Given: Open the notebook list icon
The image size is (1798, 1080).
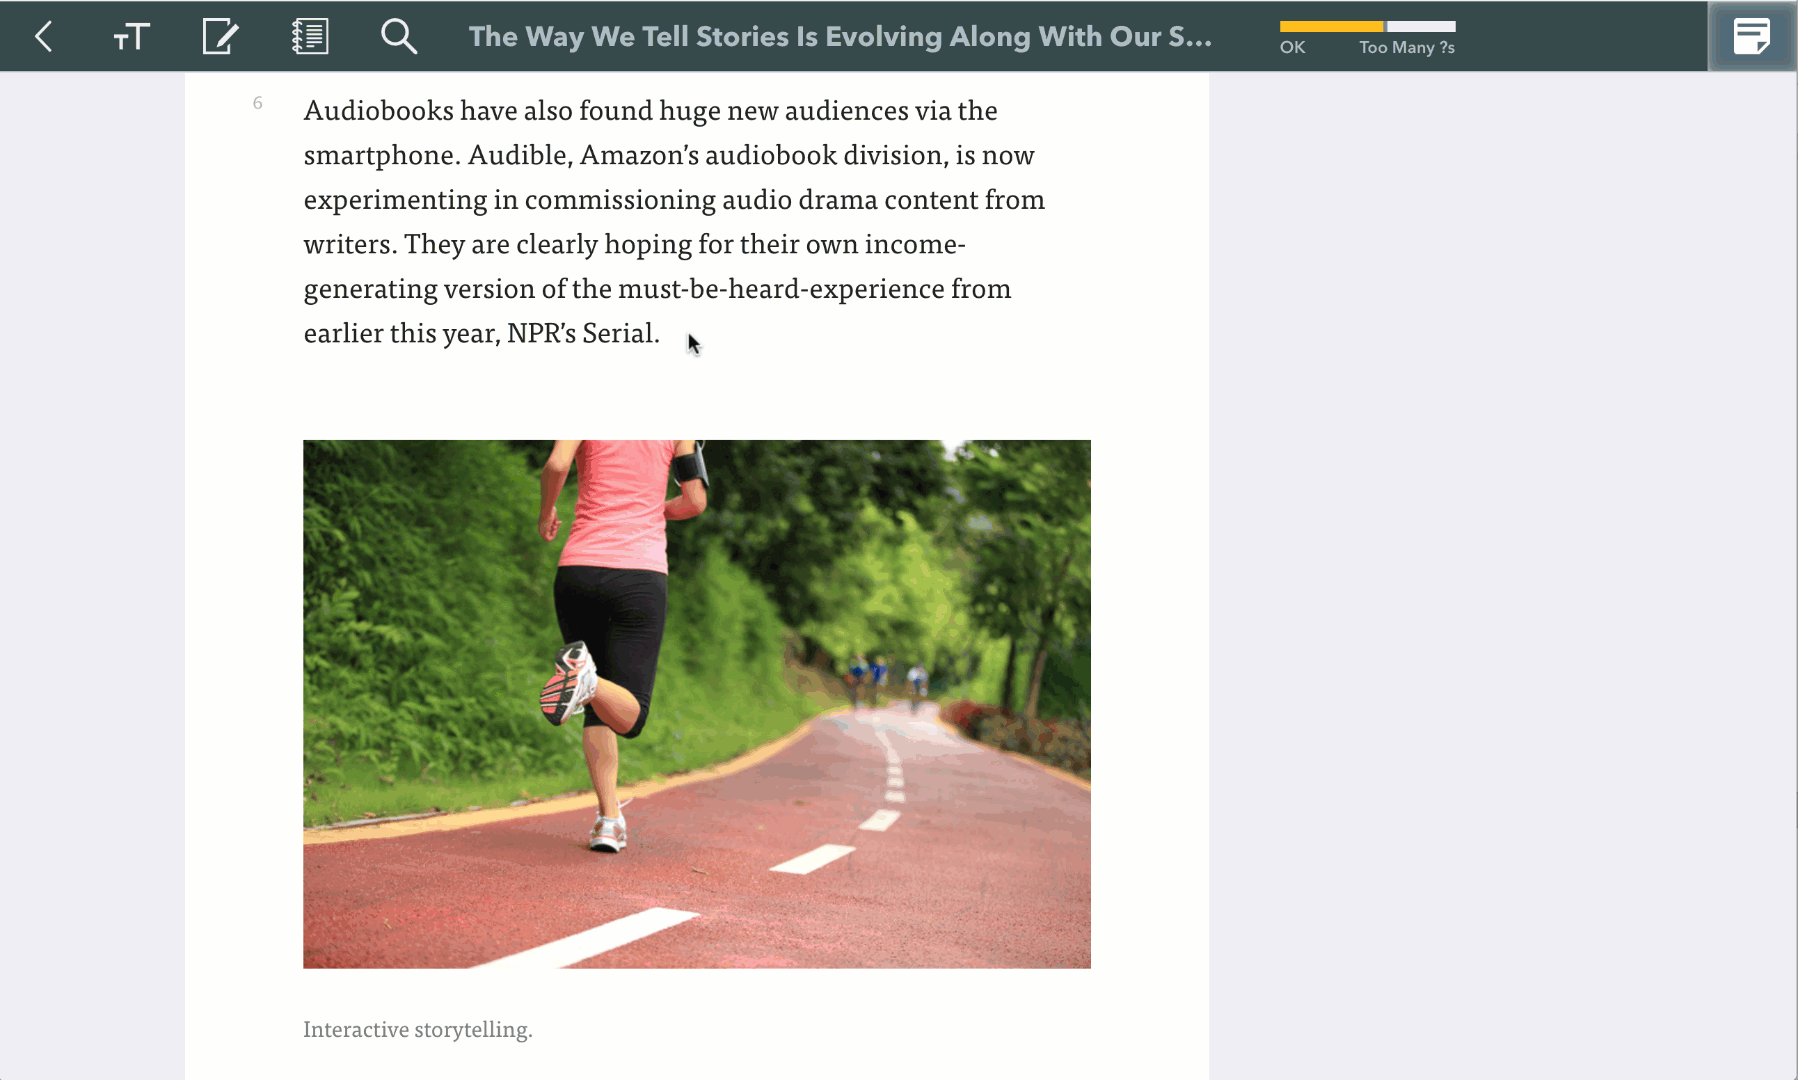Looking at the screenshot, I should [x=310, y=37].
